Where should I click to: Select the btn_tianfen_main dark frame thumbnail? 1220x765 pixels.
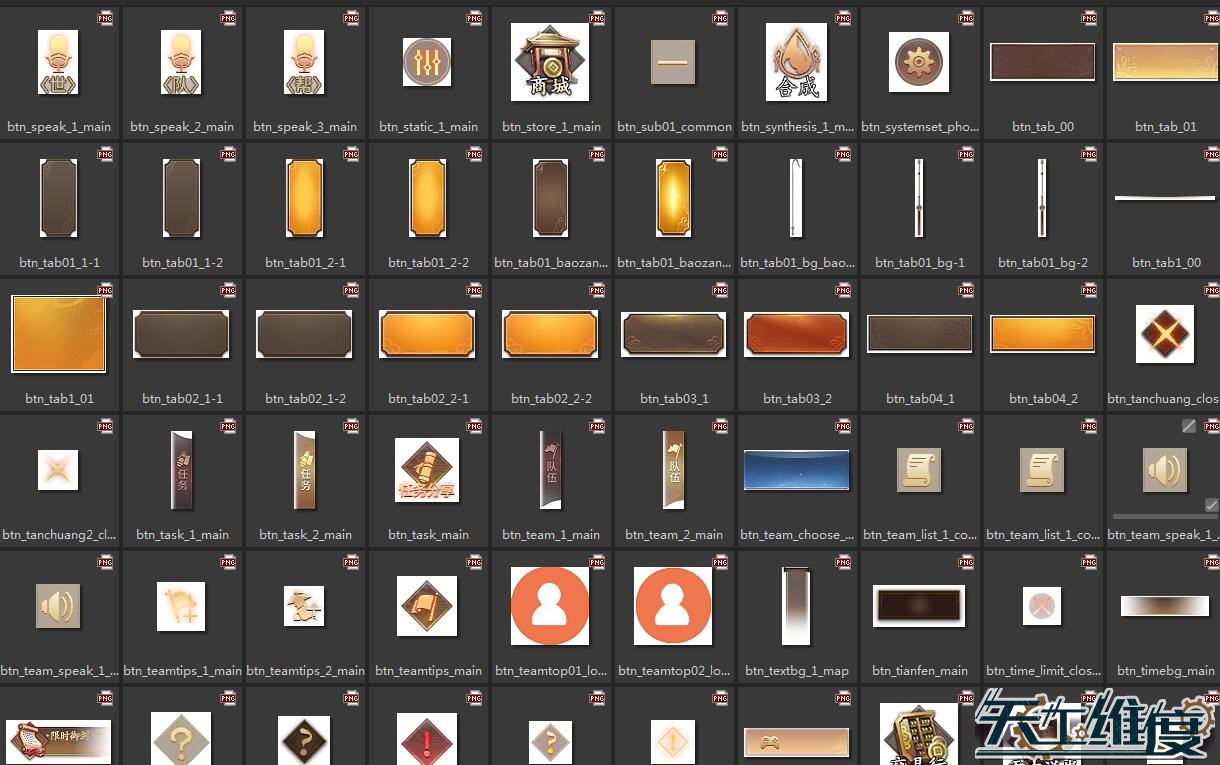click(x=919, y=606)
